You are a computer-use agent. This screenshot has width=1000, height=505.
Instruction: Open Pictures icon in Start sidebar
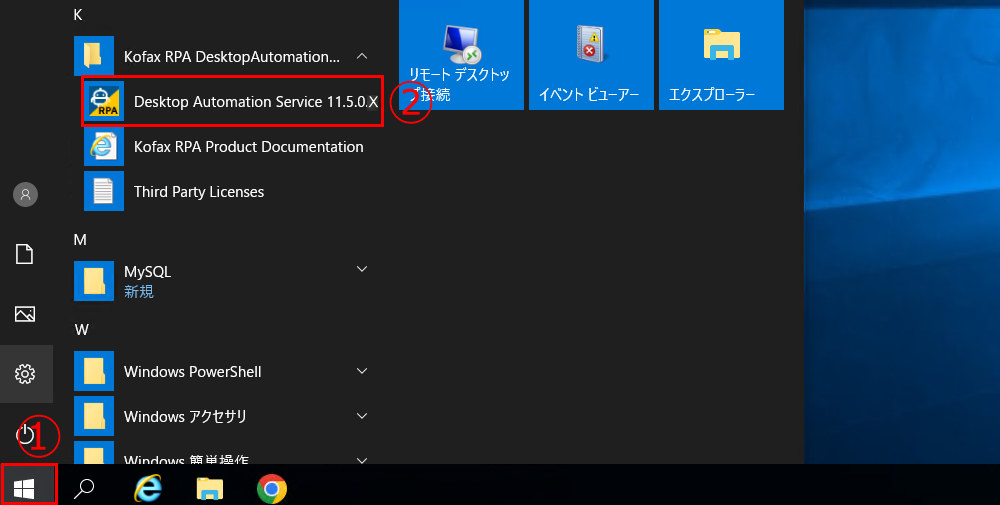[26, 314]
